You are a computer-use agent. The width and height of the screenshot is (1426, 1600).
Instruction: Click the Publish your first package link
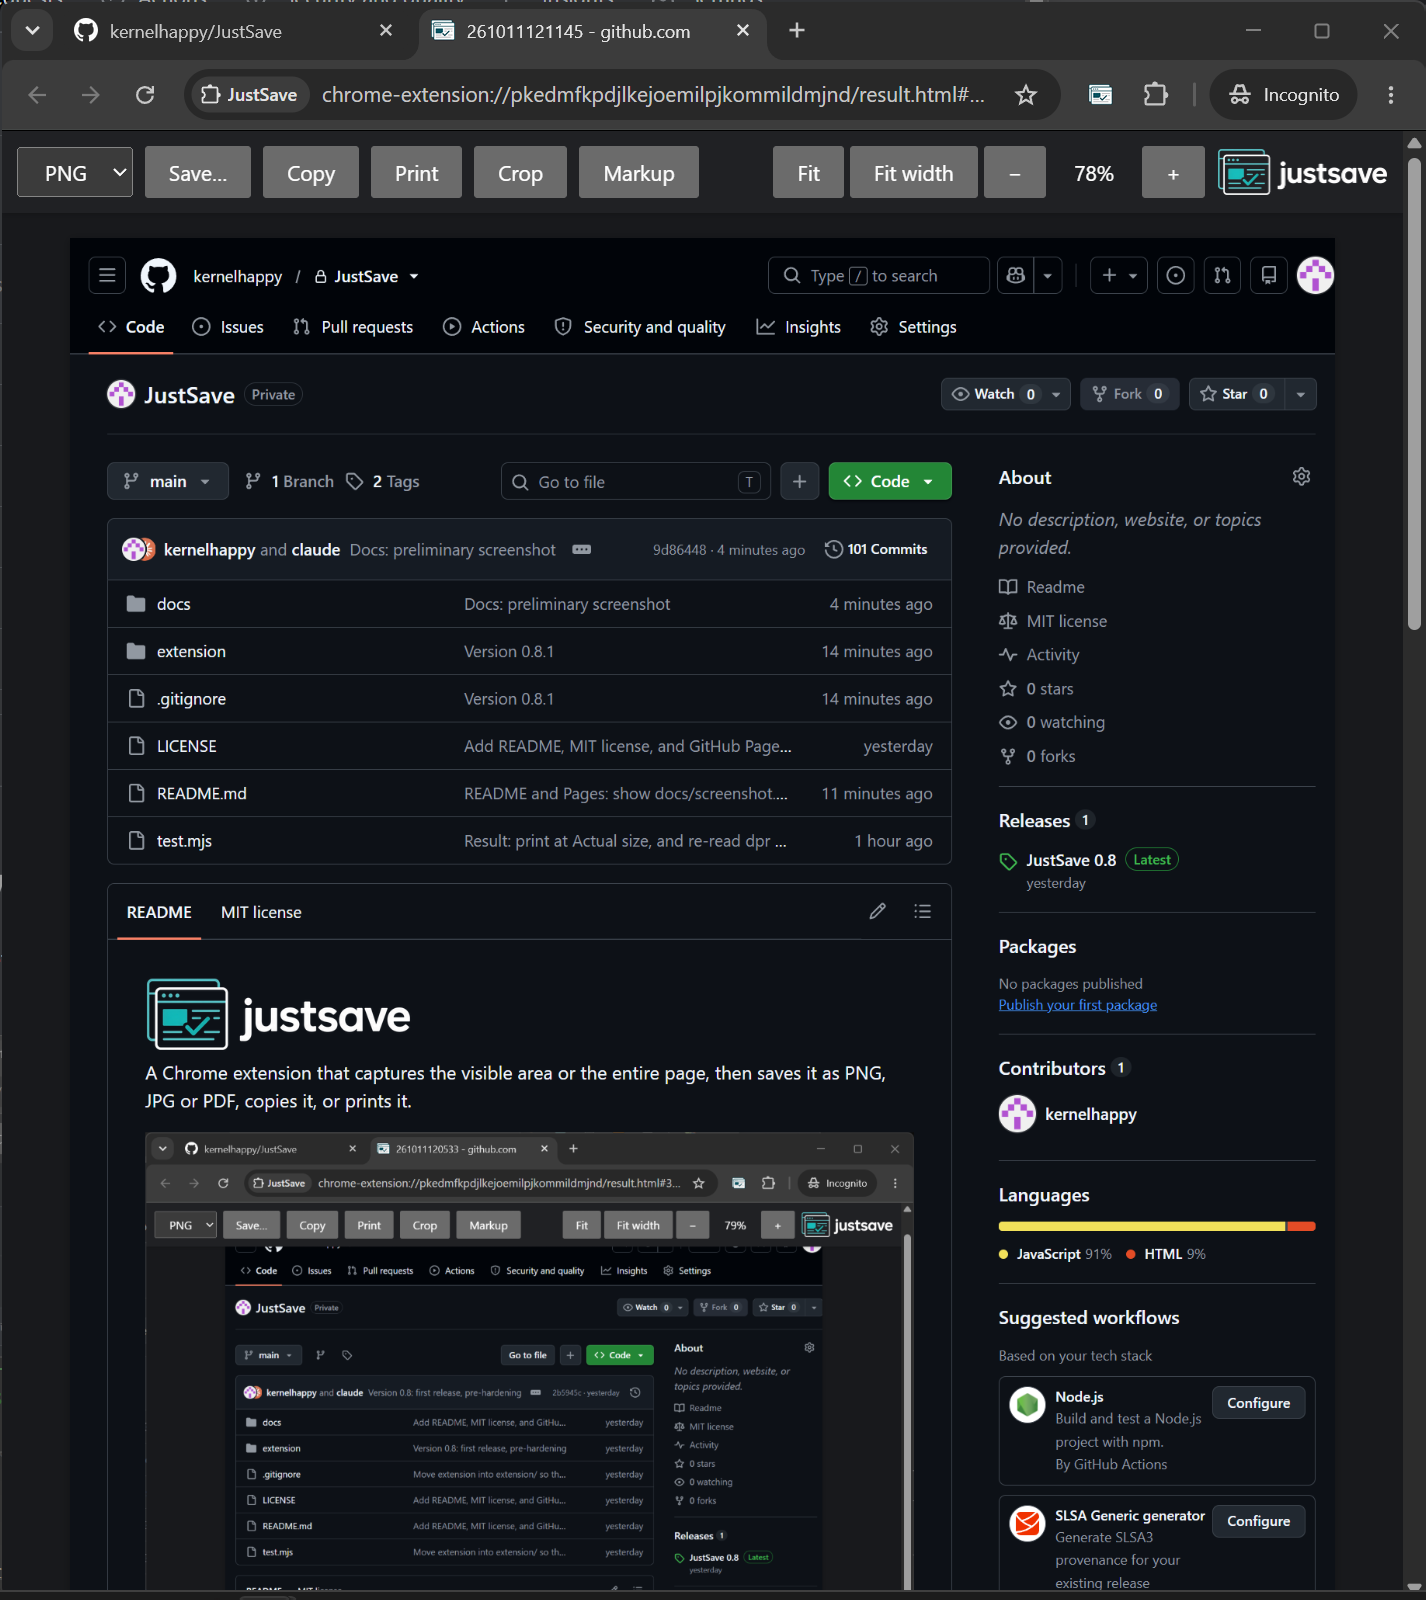[x=1077, y=1005]
